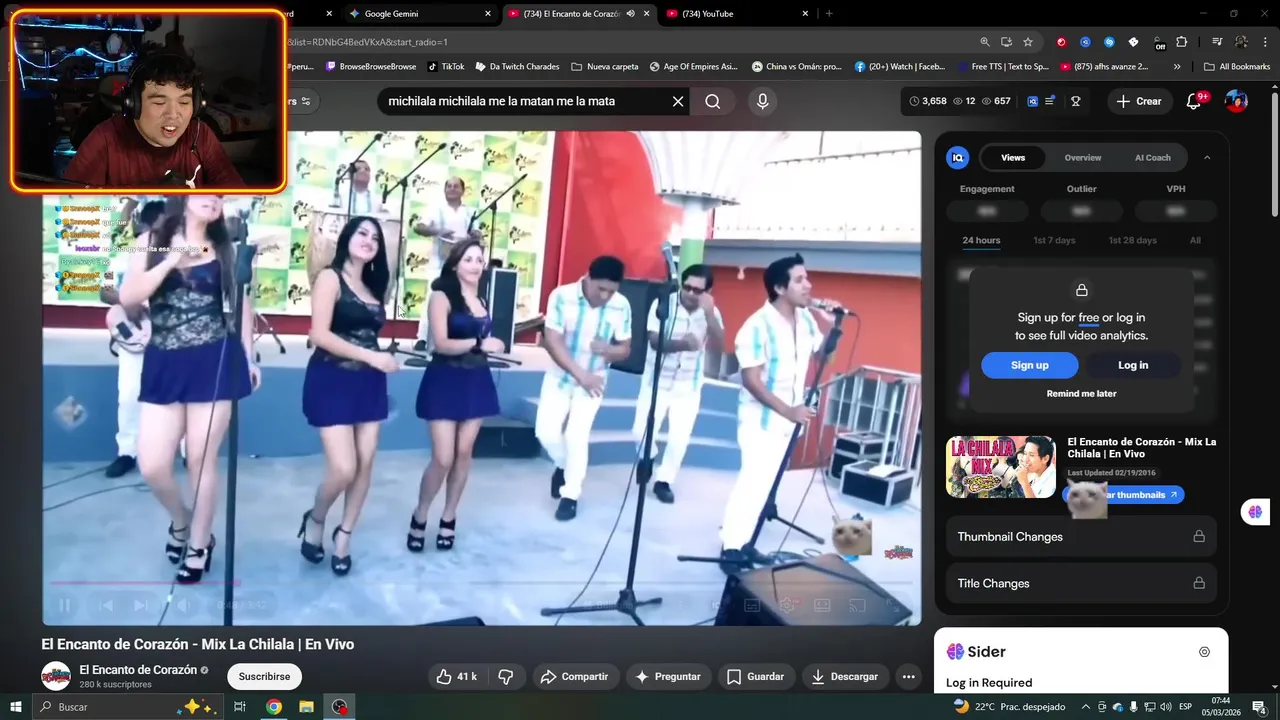Click the install app icon in address bar
The width and height of the screenshot is (1280, 720).
coord(1006,42)
